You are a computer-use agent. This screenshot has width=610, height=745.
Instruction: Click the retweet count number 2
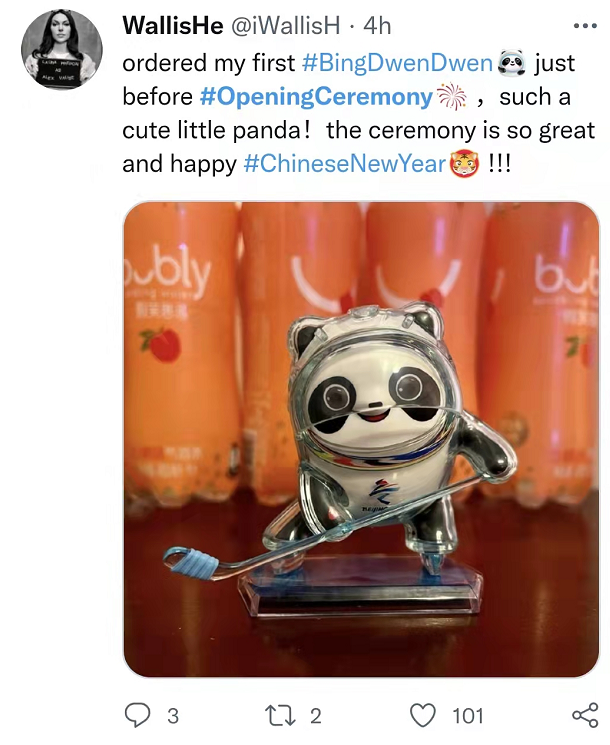tap(316, 716)
